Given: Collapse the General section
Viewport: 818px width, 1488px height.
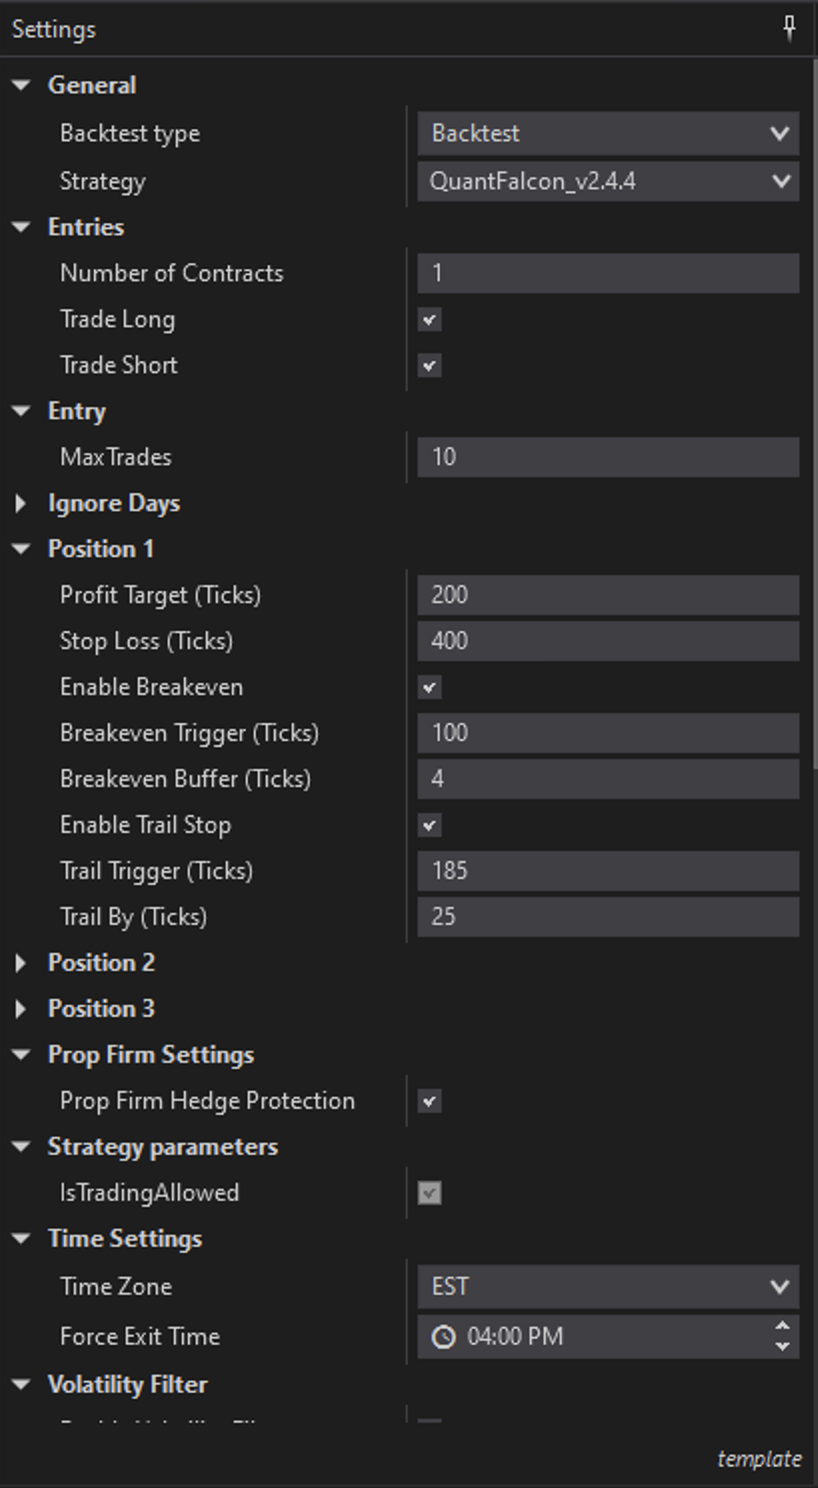Looking at the screenshot, I should pyautogui.click(x=21, y=86).
